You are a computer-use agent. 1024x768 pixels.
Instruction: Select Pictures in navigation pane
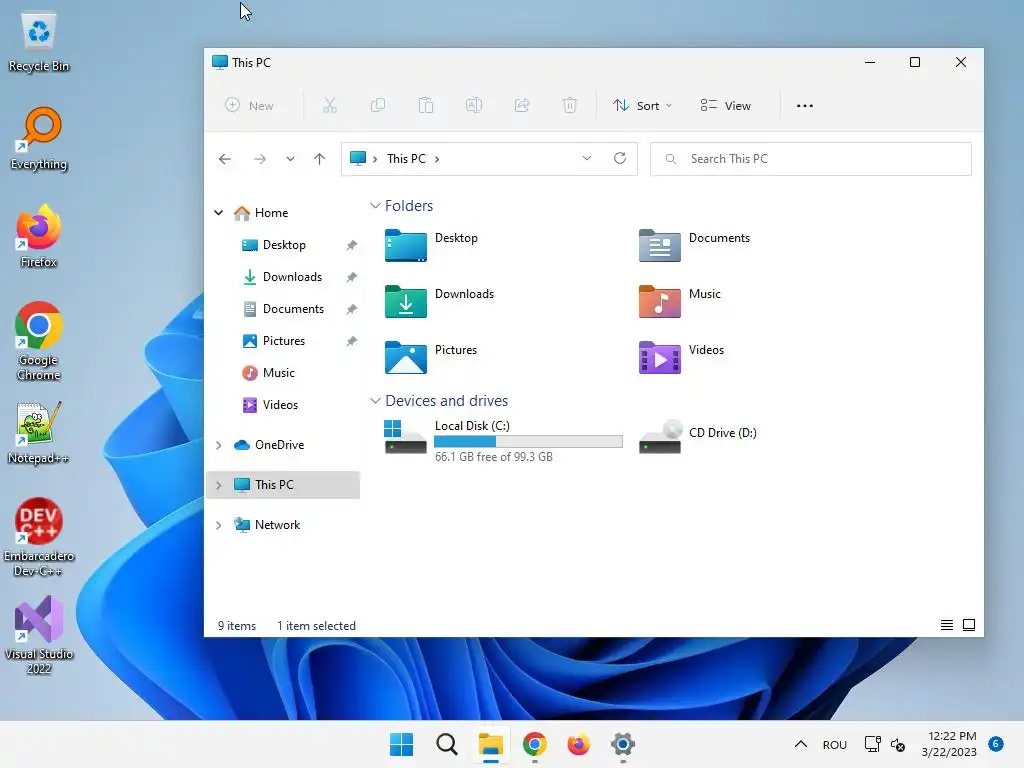click(273, 341)
